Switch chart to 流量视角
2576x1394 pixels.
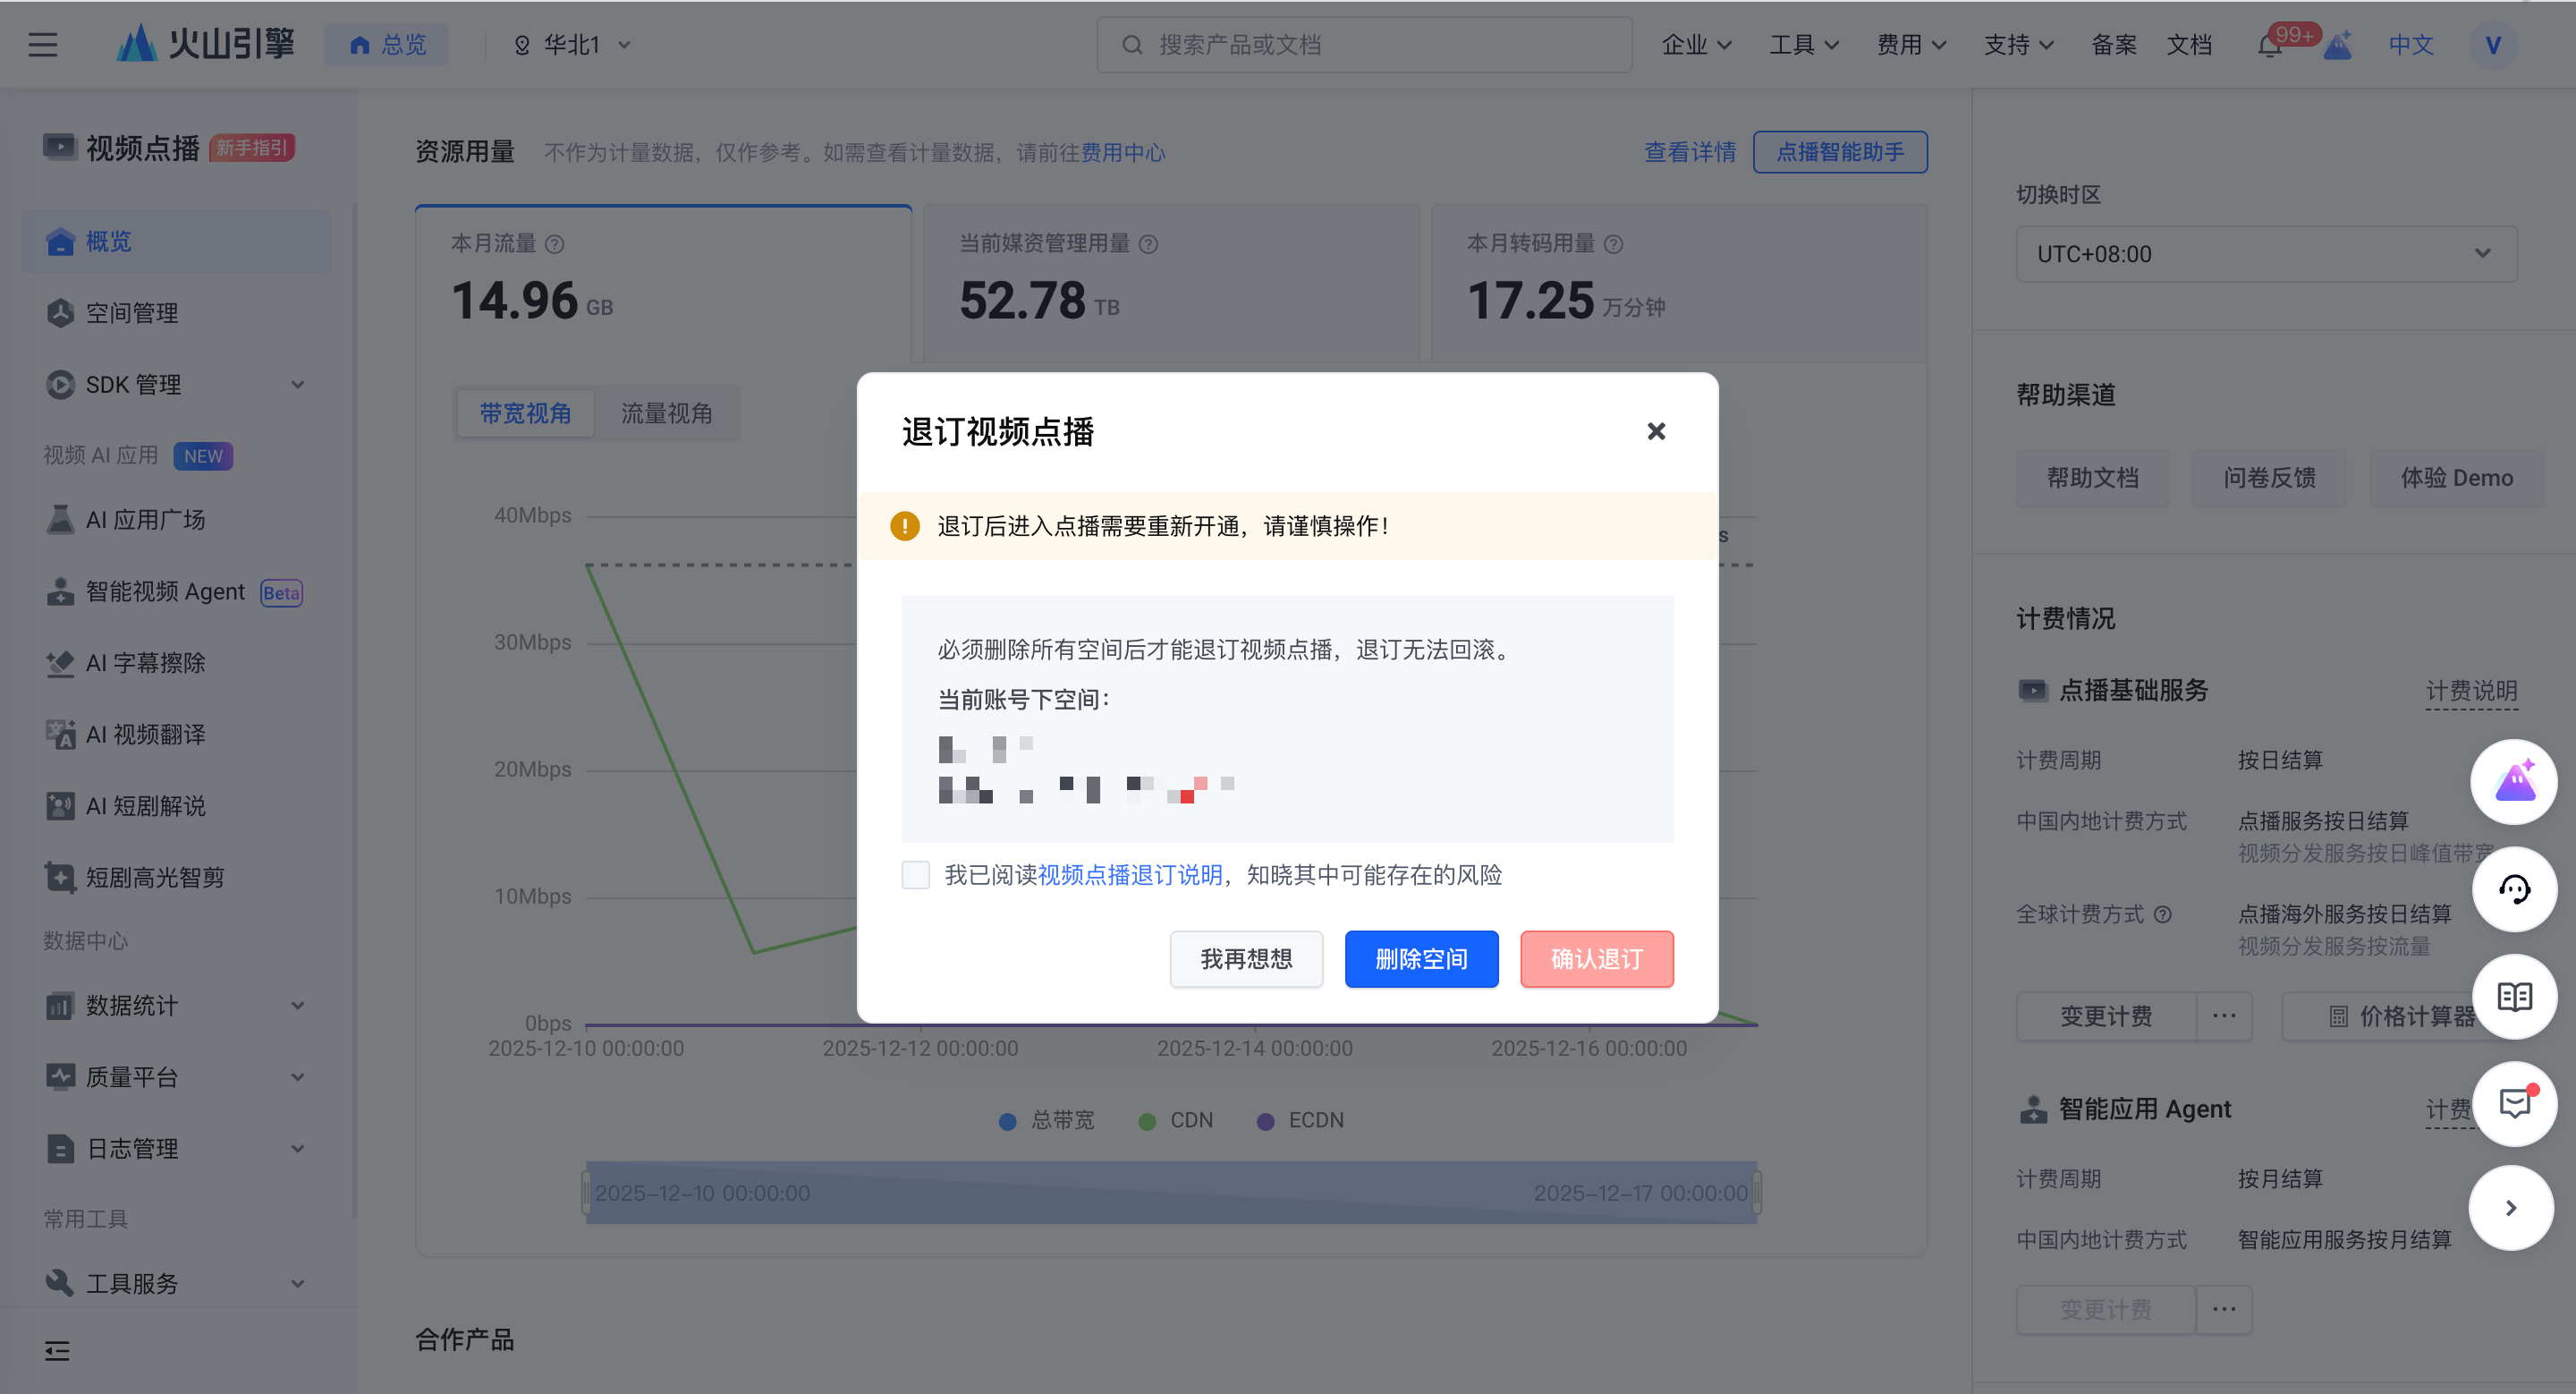pos(666,413)
